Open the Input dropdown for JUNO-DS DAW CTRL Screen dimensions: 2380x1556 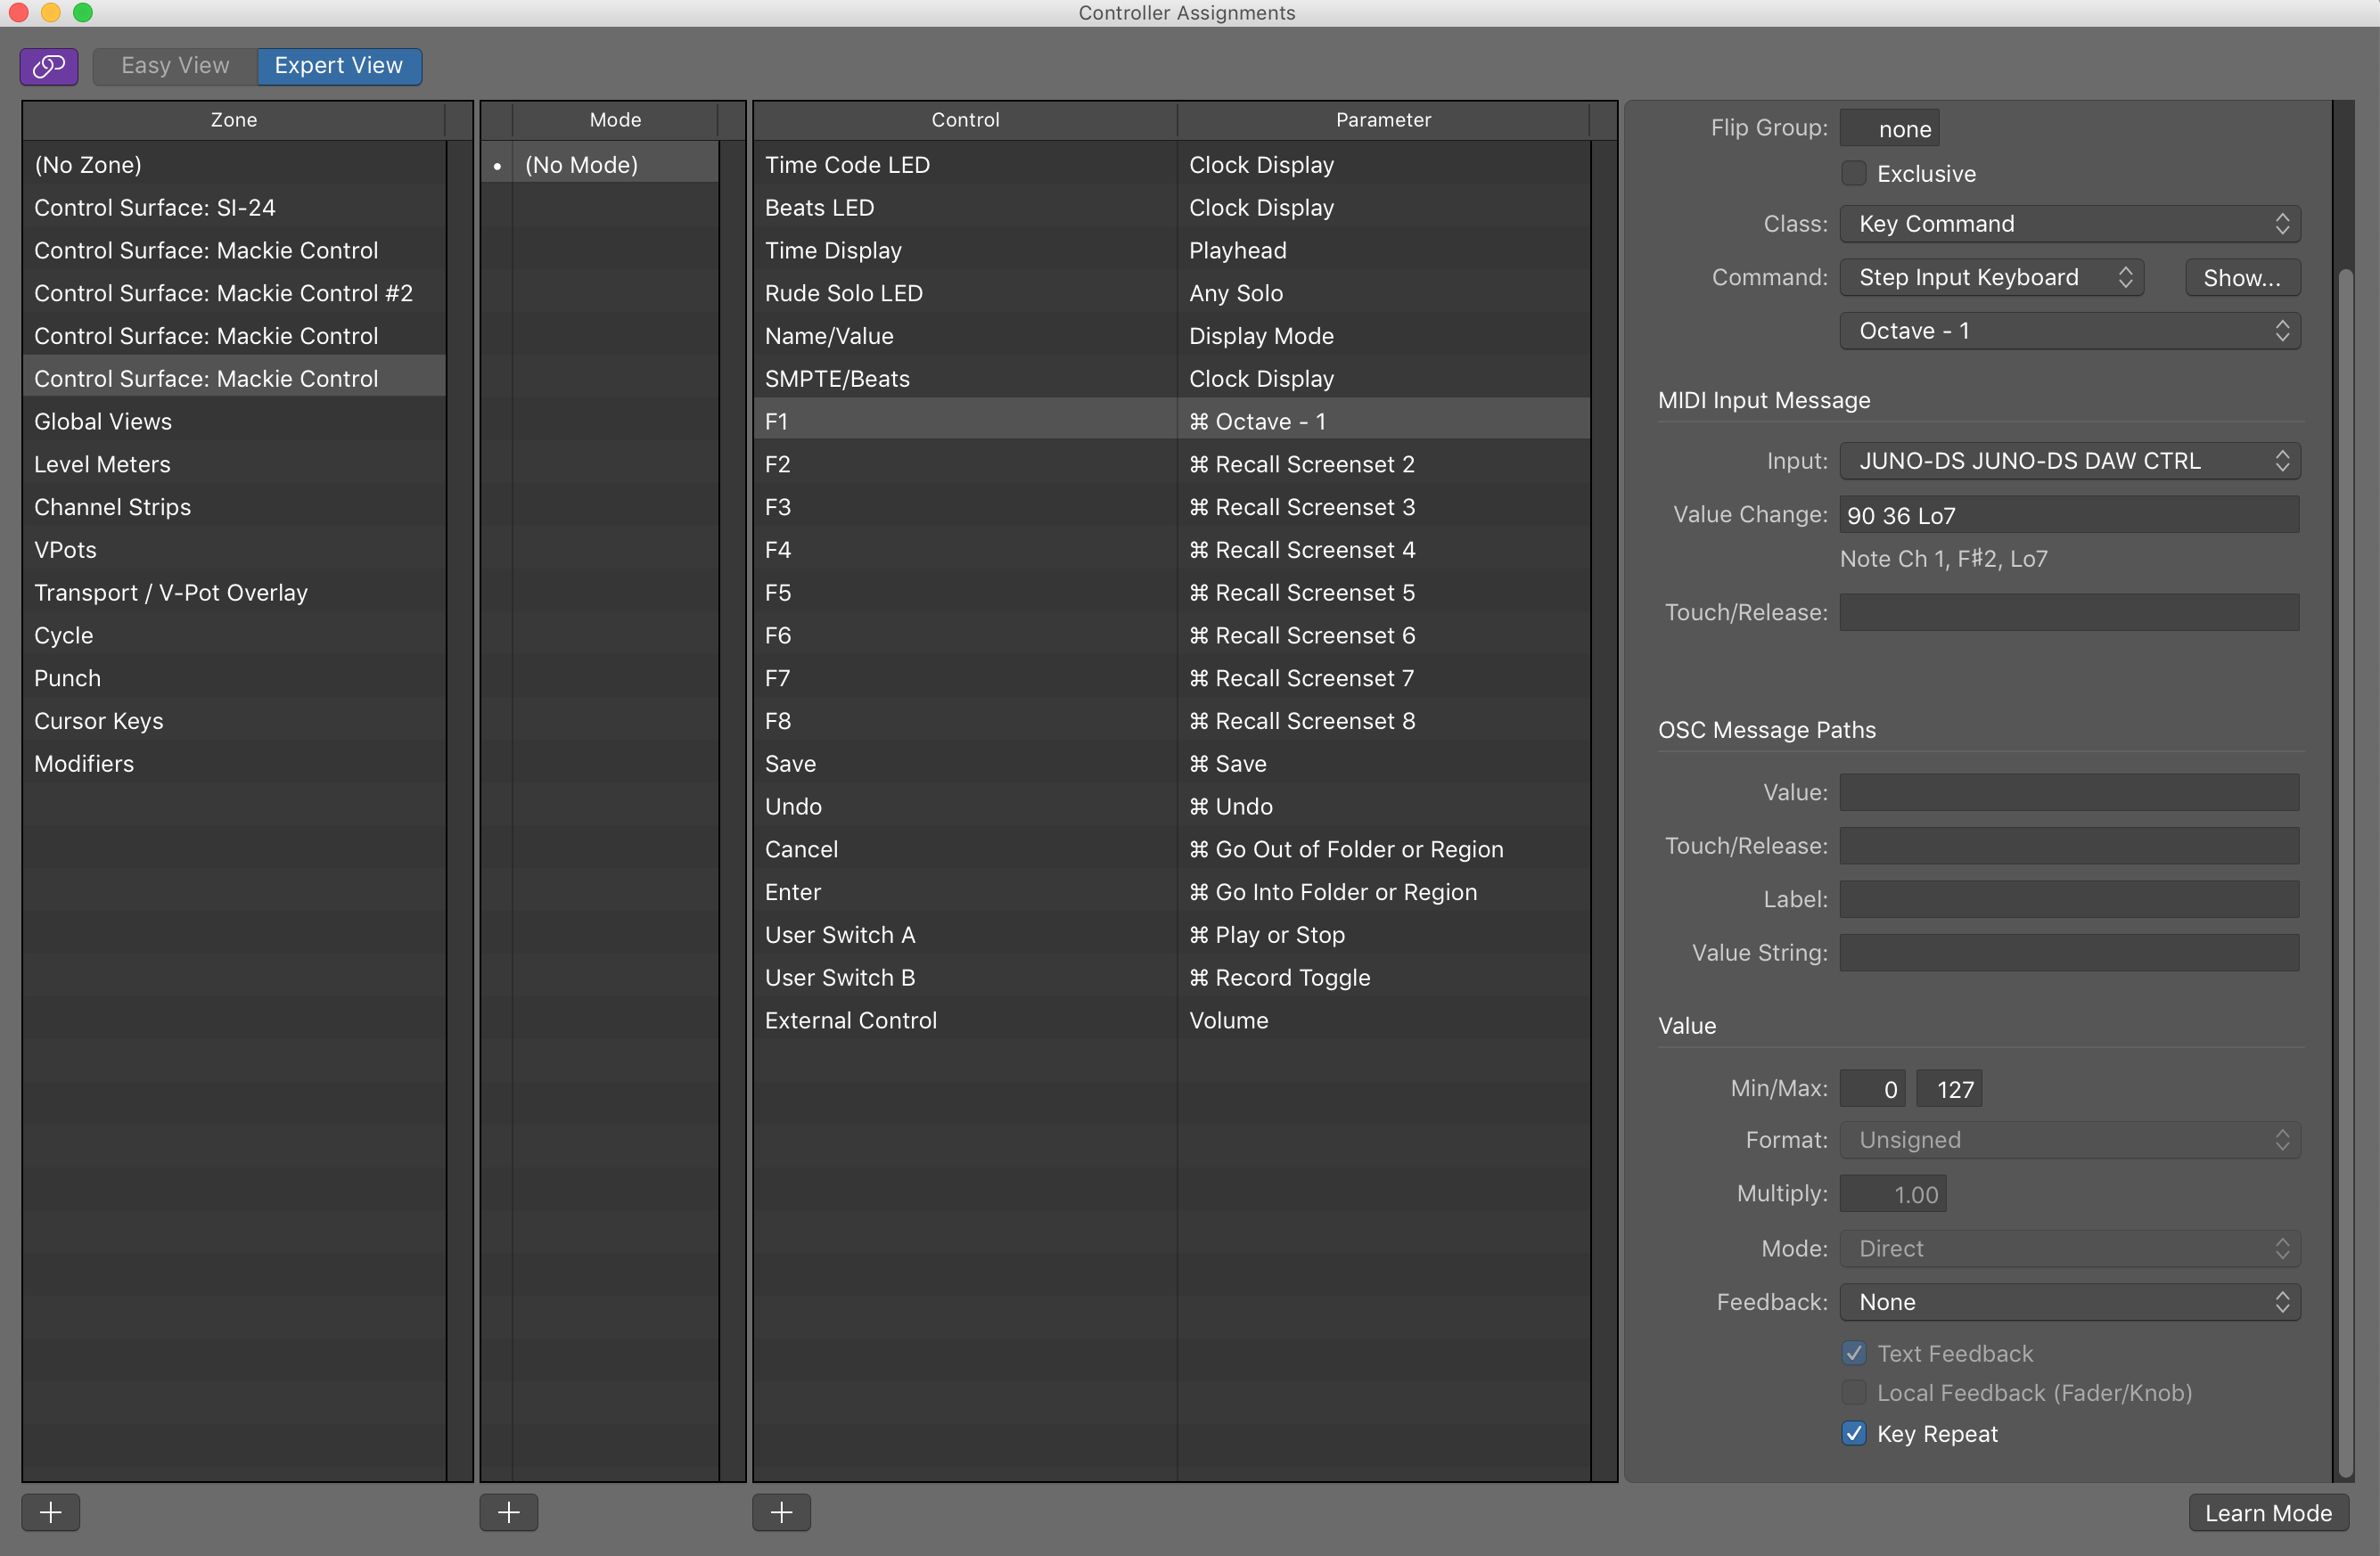pyautogui.click(x=2069, y=460)
